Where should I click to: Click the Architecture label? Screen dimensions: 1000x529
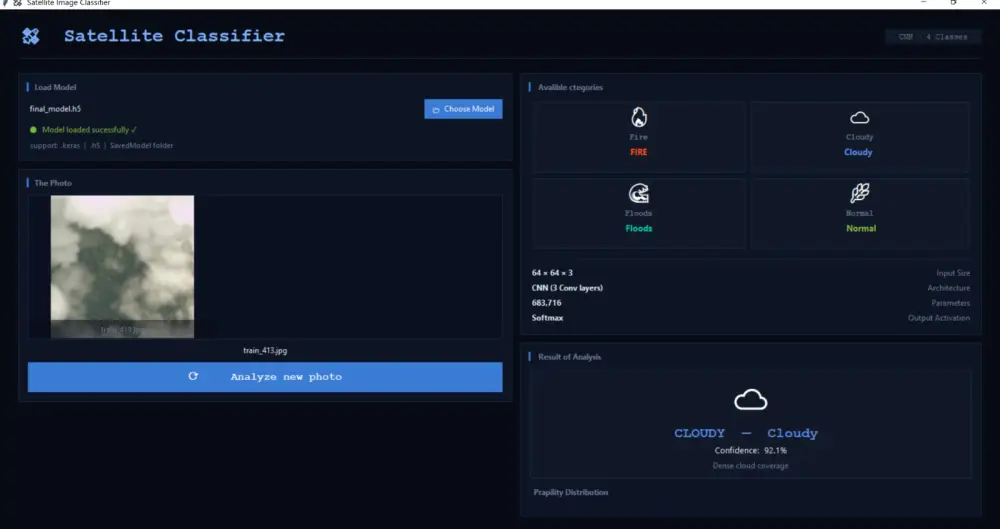coord(949,288)
